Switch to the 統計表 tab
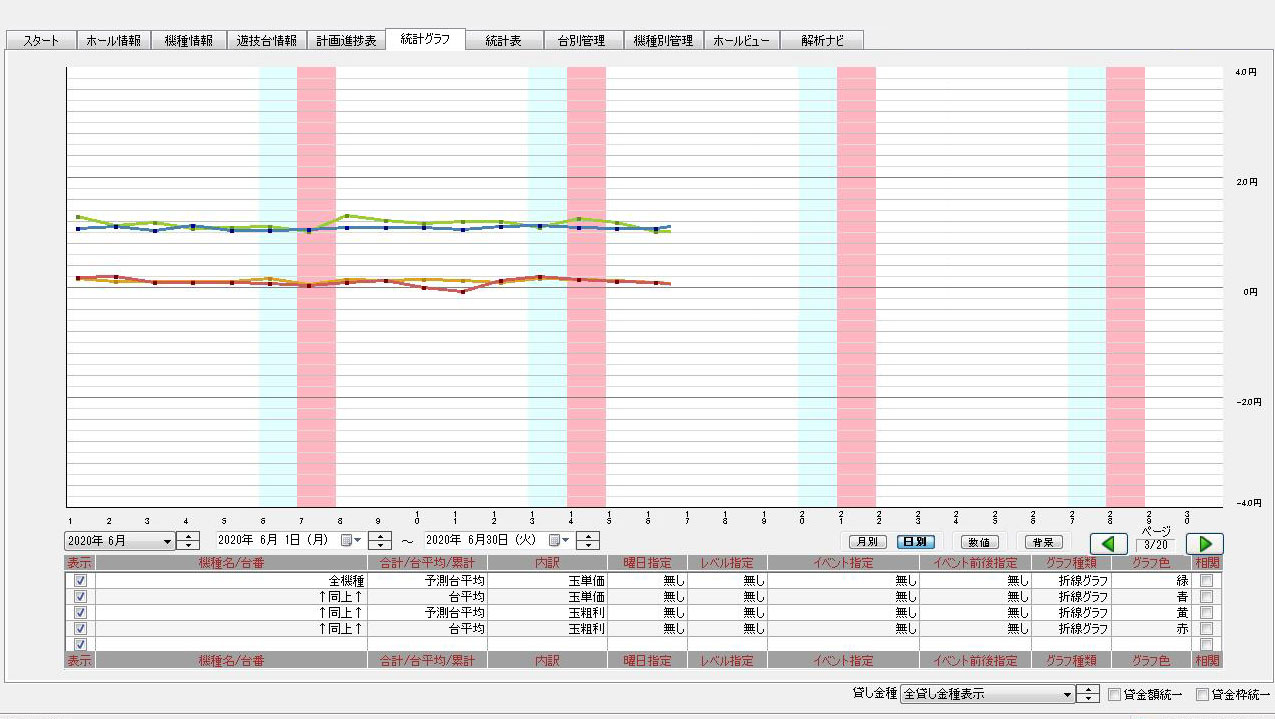Image resolution: width=1275 pixels, height=719 pixels. click(503, 41)
